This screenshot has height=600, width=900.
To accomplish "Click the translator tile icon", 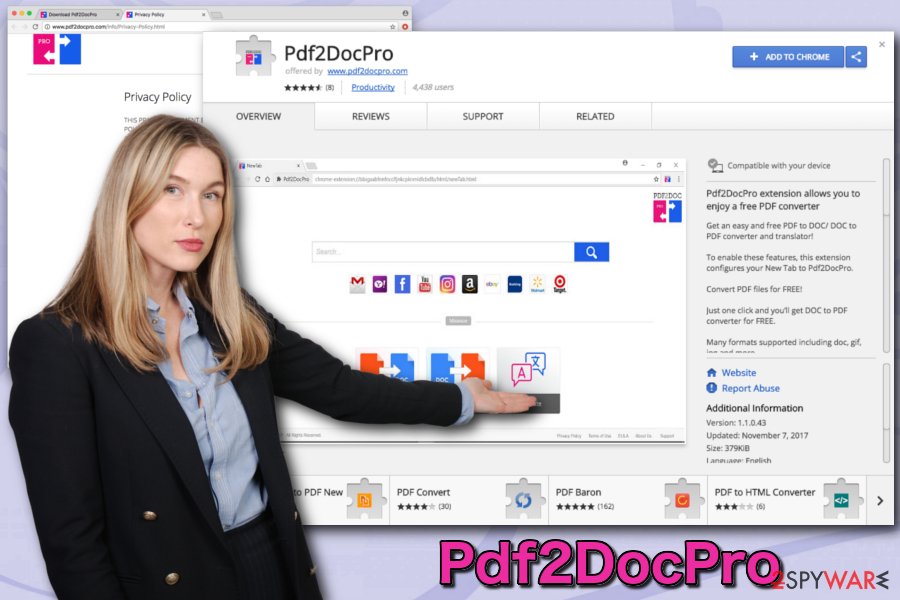I will click(x=529, y=369).
